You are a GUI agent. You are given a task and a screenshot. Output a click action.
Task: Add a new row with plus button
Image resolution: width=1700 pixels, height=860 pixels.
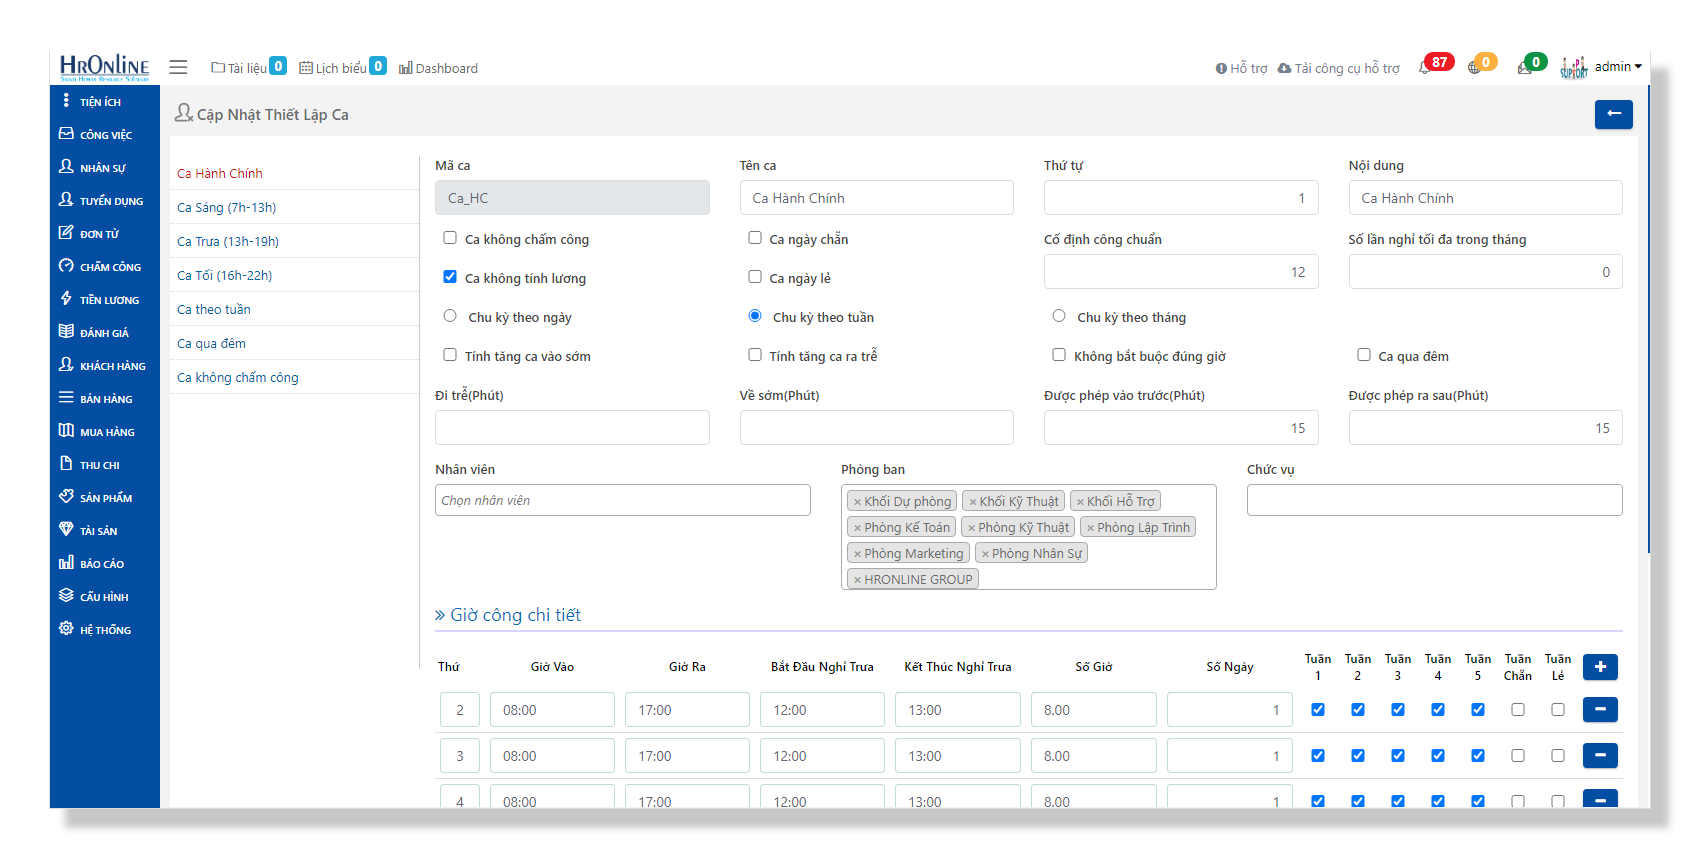coord(1600,667)
